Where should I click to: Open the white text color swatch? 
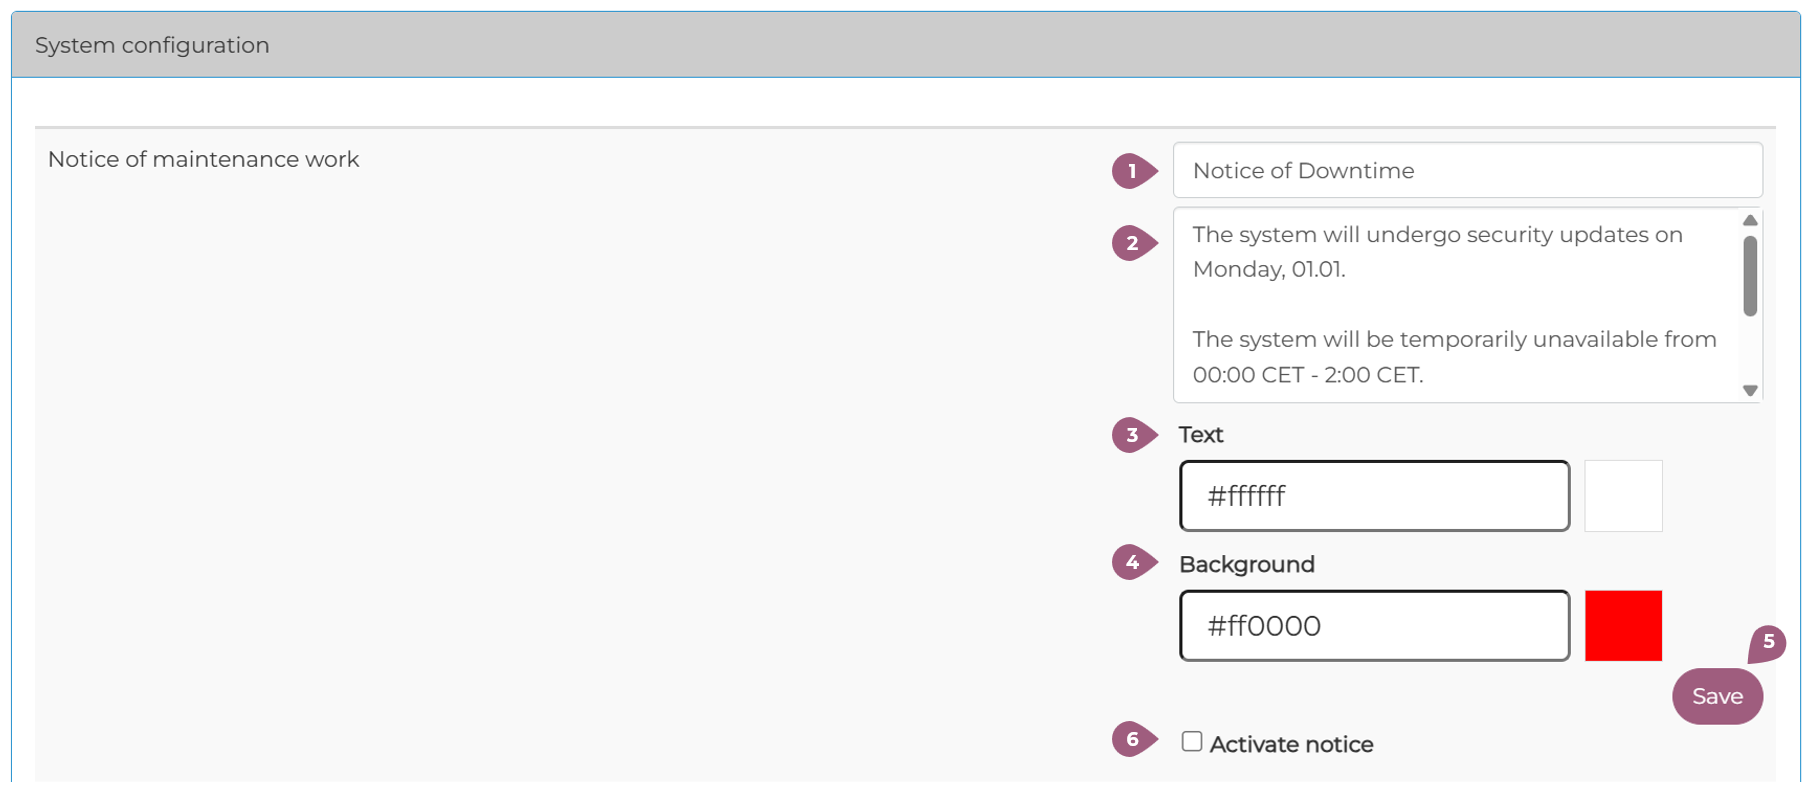click(x=1623, y=496)
